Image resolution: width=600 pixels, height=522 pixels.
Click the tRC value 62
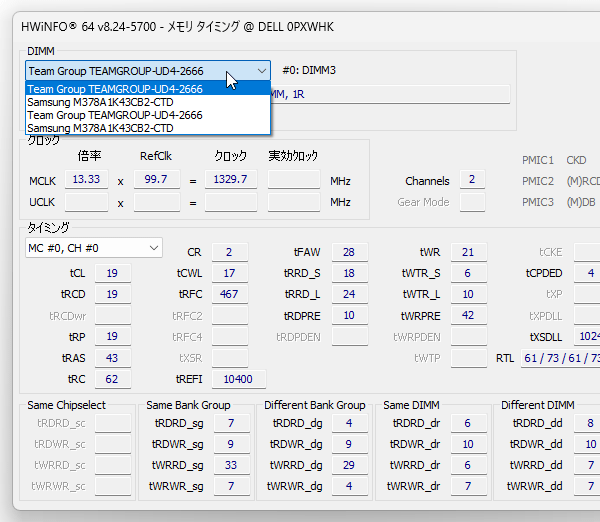pos(112,379)
